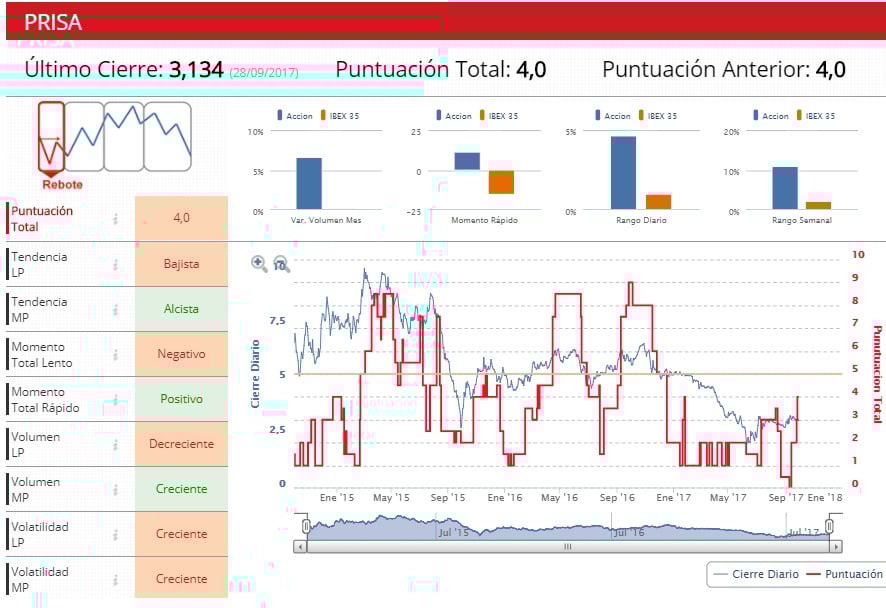The image size is (886, 608).
Task: Click the Negativo value for Momento Total Lento
Action: [x=181, y=354]
